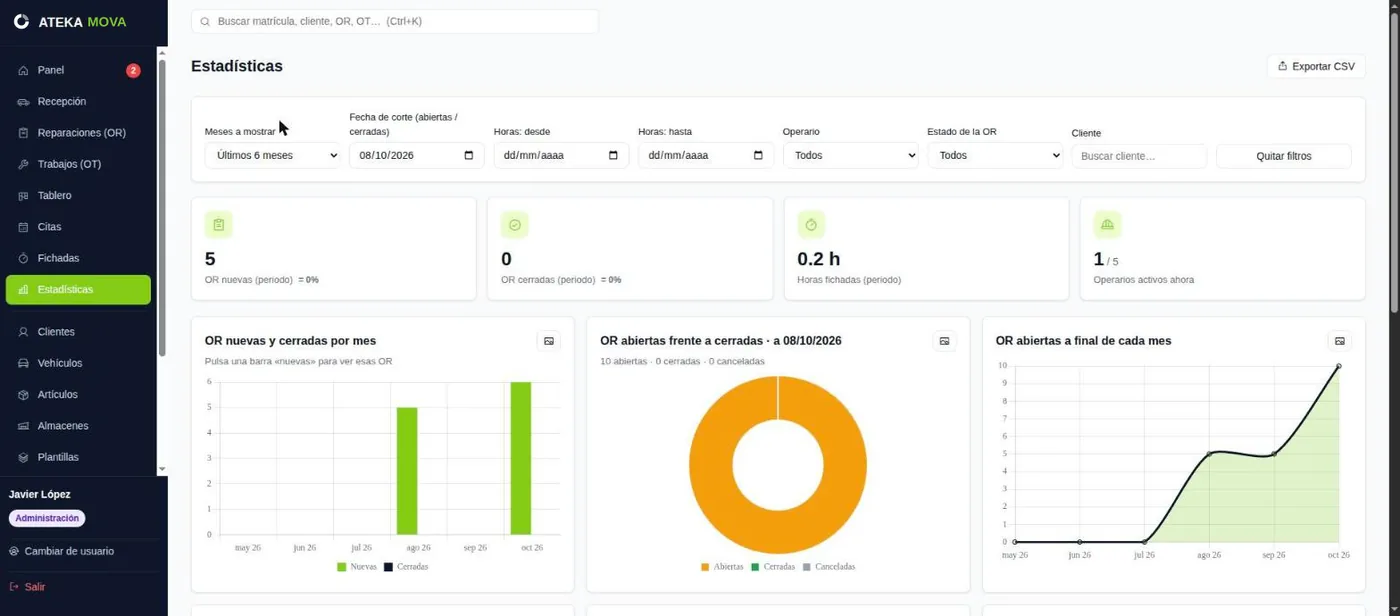Click the oct 26 green bar
Image resolution: width=1400 pixels, height=616 pixels.
point(520,458)
